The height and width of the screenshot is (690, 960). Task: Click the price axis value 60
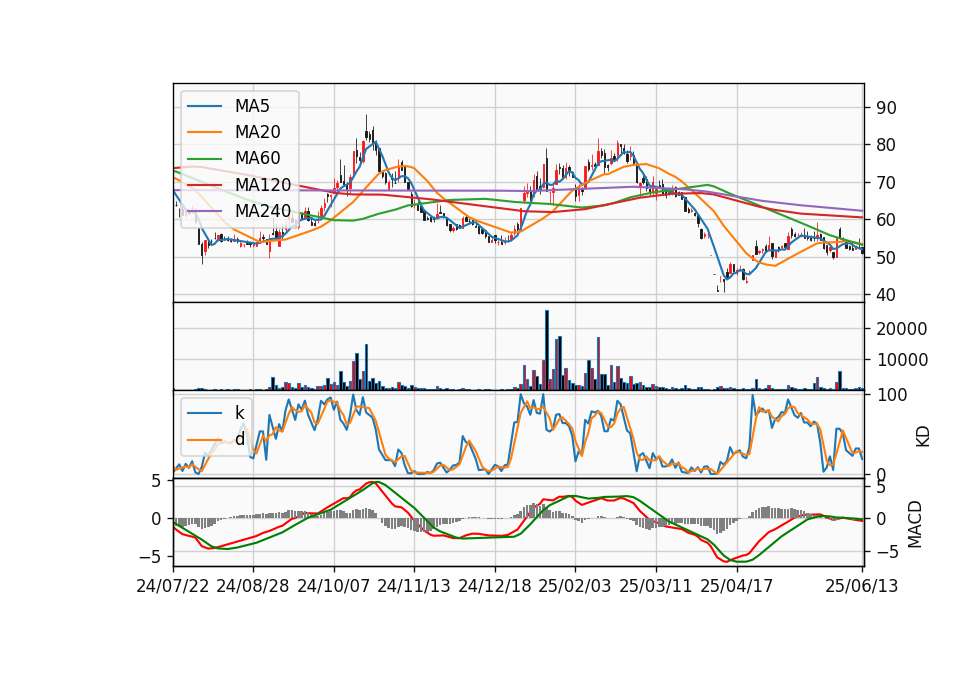(x=887, y=220)
